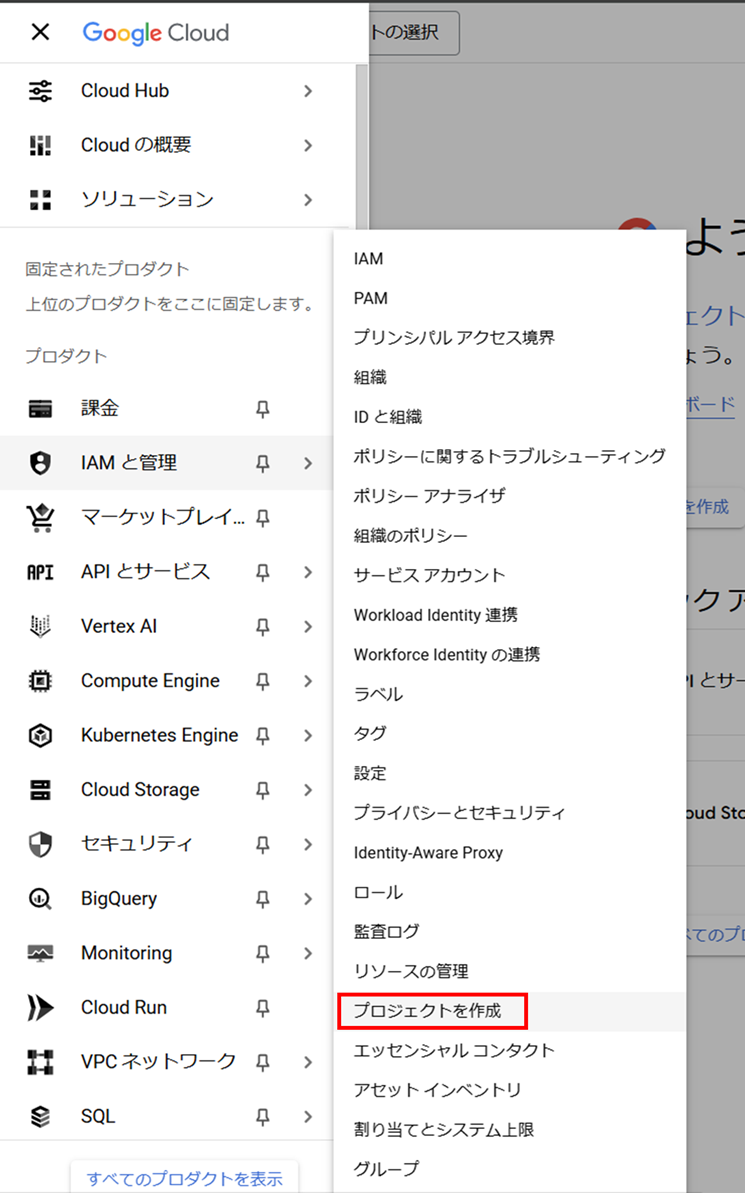Expand セキュリティ submenu chevron
This screenshot has width=745, height=1193.
tap(307, 845)
